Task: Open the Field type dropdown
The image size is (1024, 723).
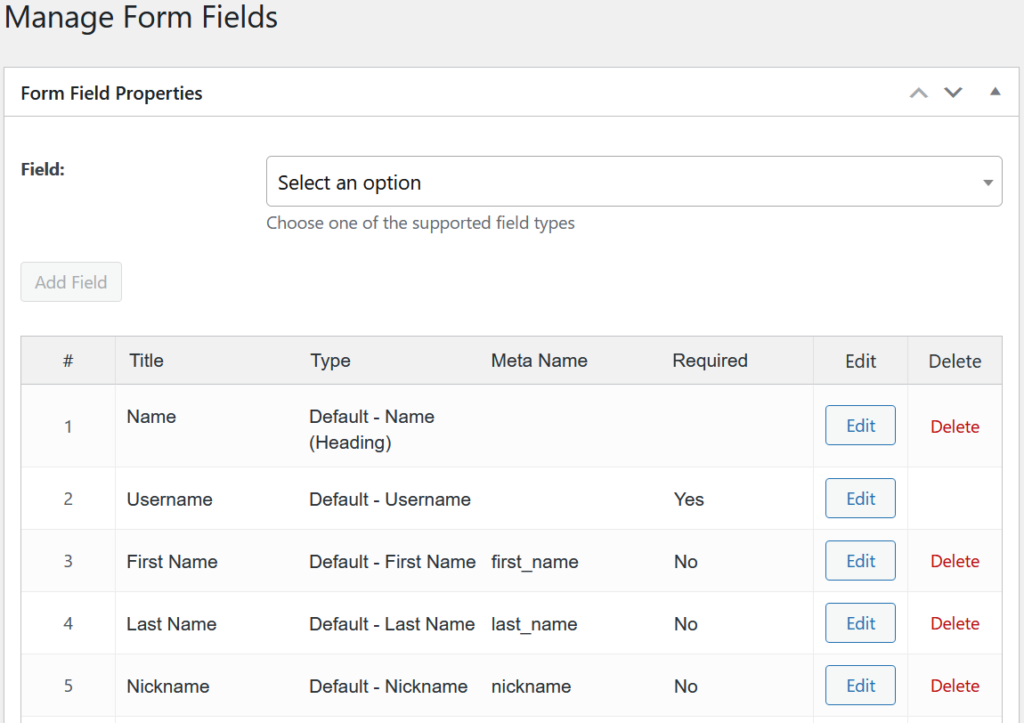Action: click(634, 182)
